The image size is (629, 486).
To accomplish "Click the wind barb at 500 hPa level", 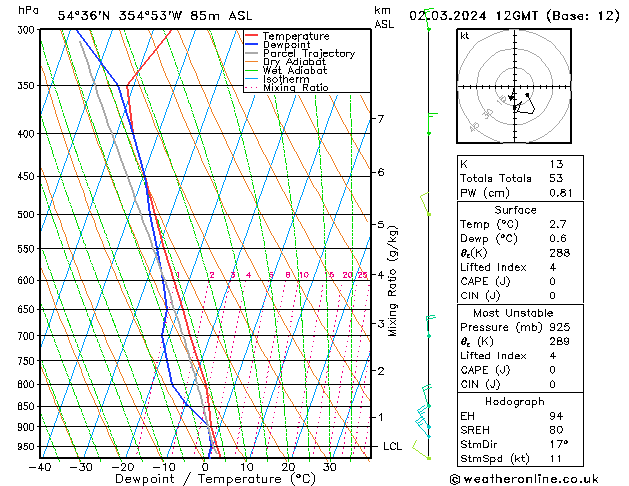I will [425, 205].
